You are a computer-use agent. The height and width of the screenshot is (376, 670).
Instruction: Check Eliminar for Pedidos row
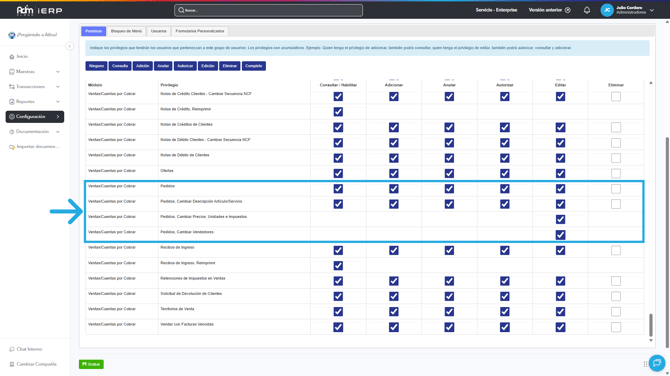point(616,189)
